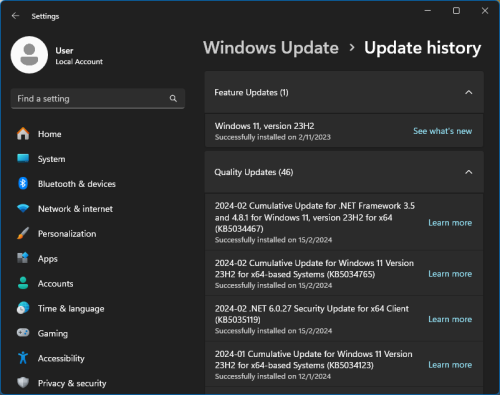500x395 pixels.
Task: Click the Feature Updates (1) header
Action: 344,92
